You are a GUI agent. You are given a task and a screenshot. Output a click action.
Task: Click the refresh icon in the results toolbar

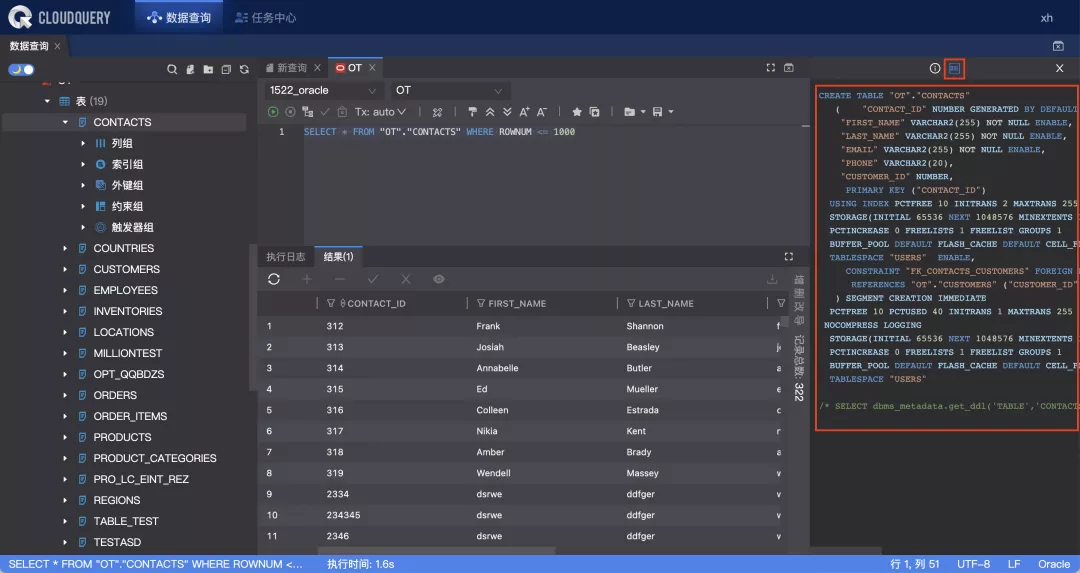pos(274,279)
